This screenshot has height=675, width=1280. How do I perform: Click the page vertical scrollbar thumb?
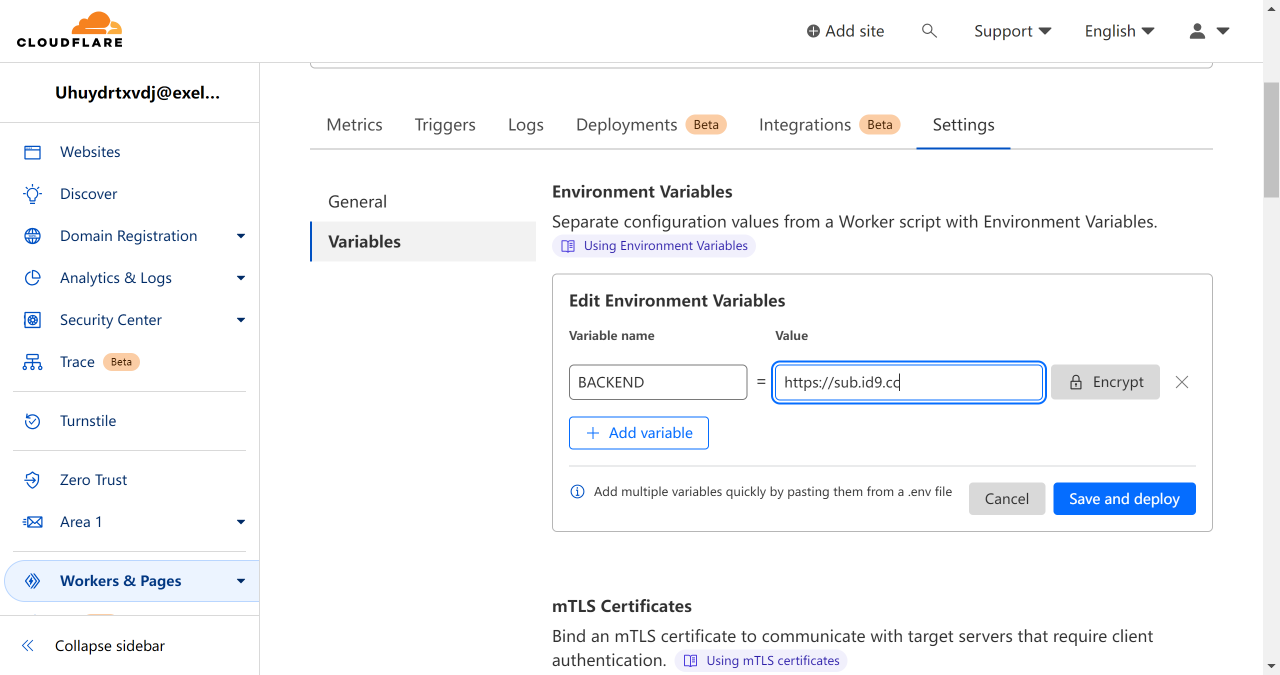[1271, 140]
